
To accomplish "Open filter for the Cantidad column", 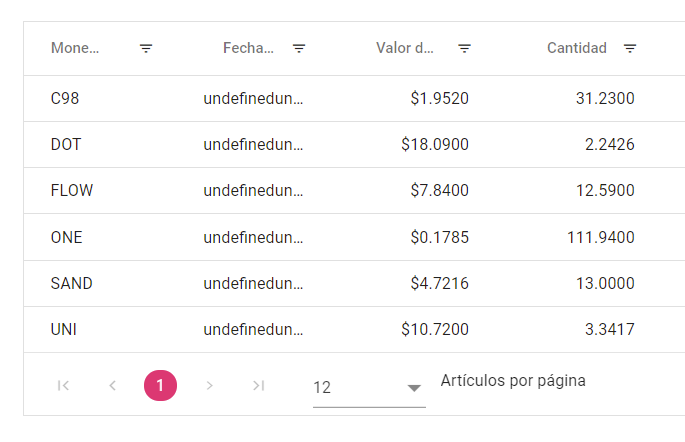I will pos(630,48).
